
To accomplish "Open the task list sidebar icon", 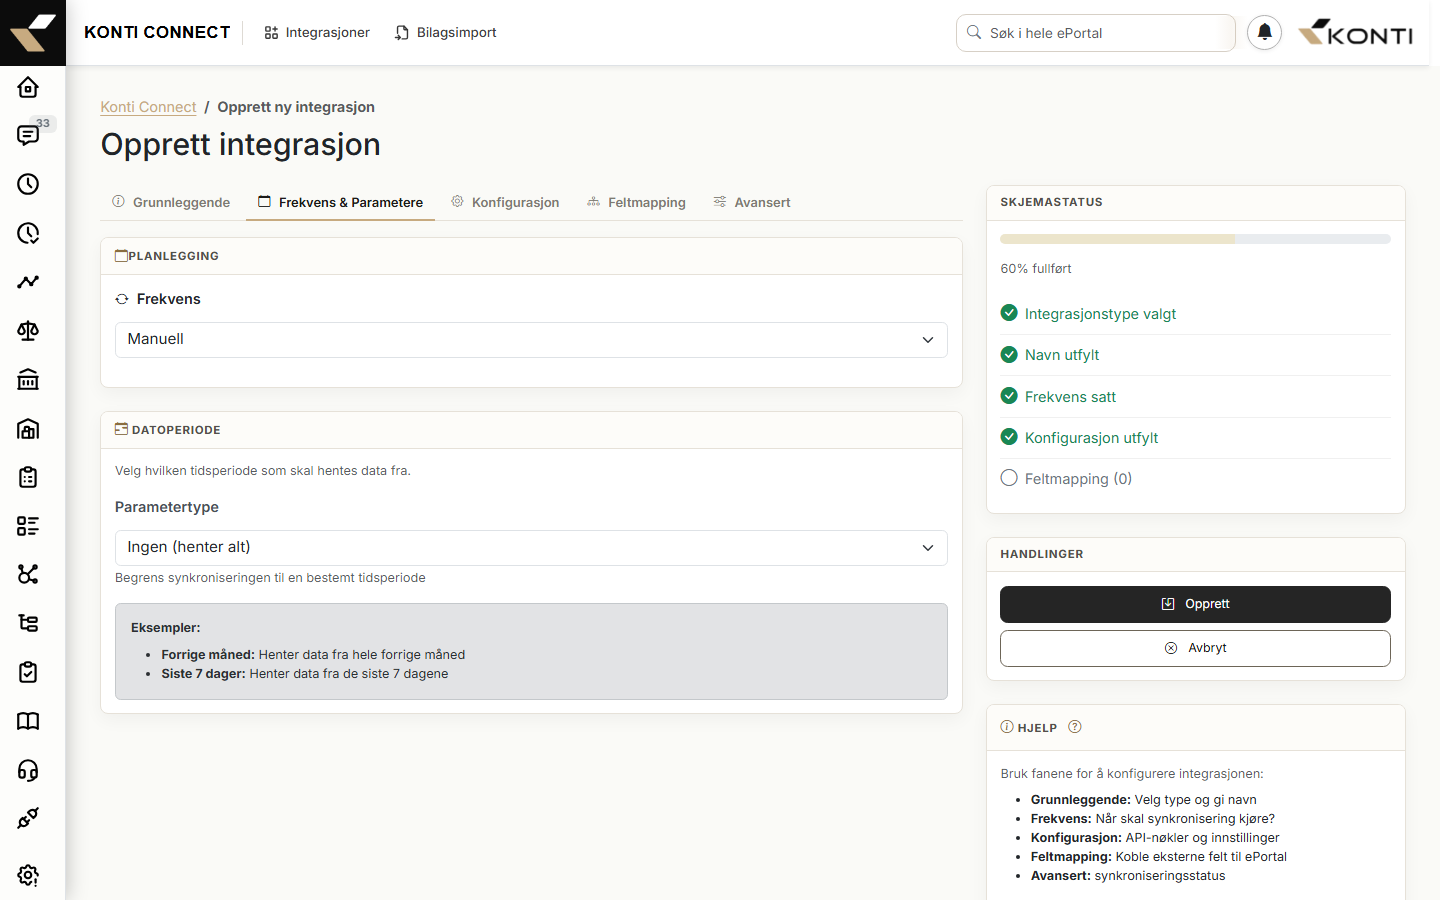I will coord(28,526).
